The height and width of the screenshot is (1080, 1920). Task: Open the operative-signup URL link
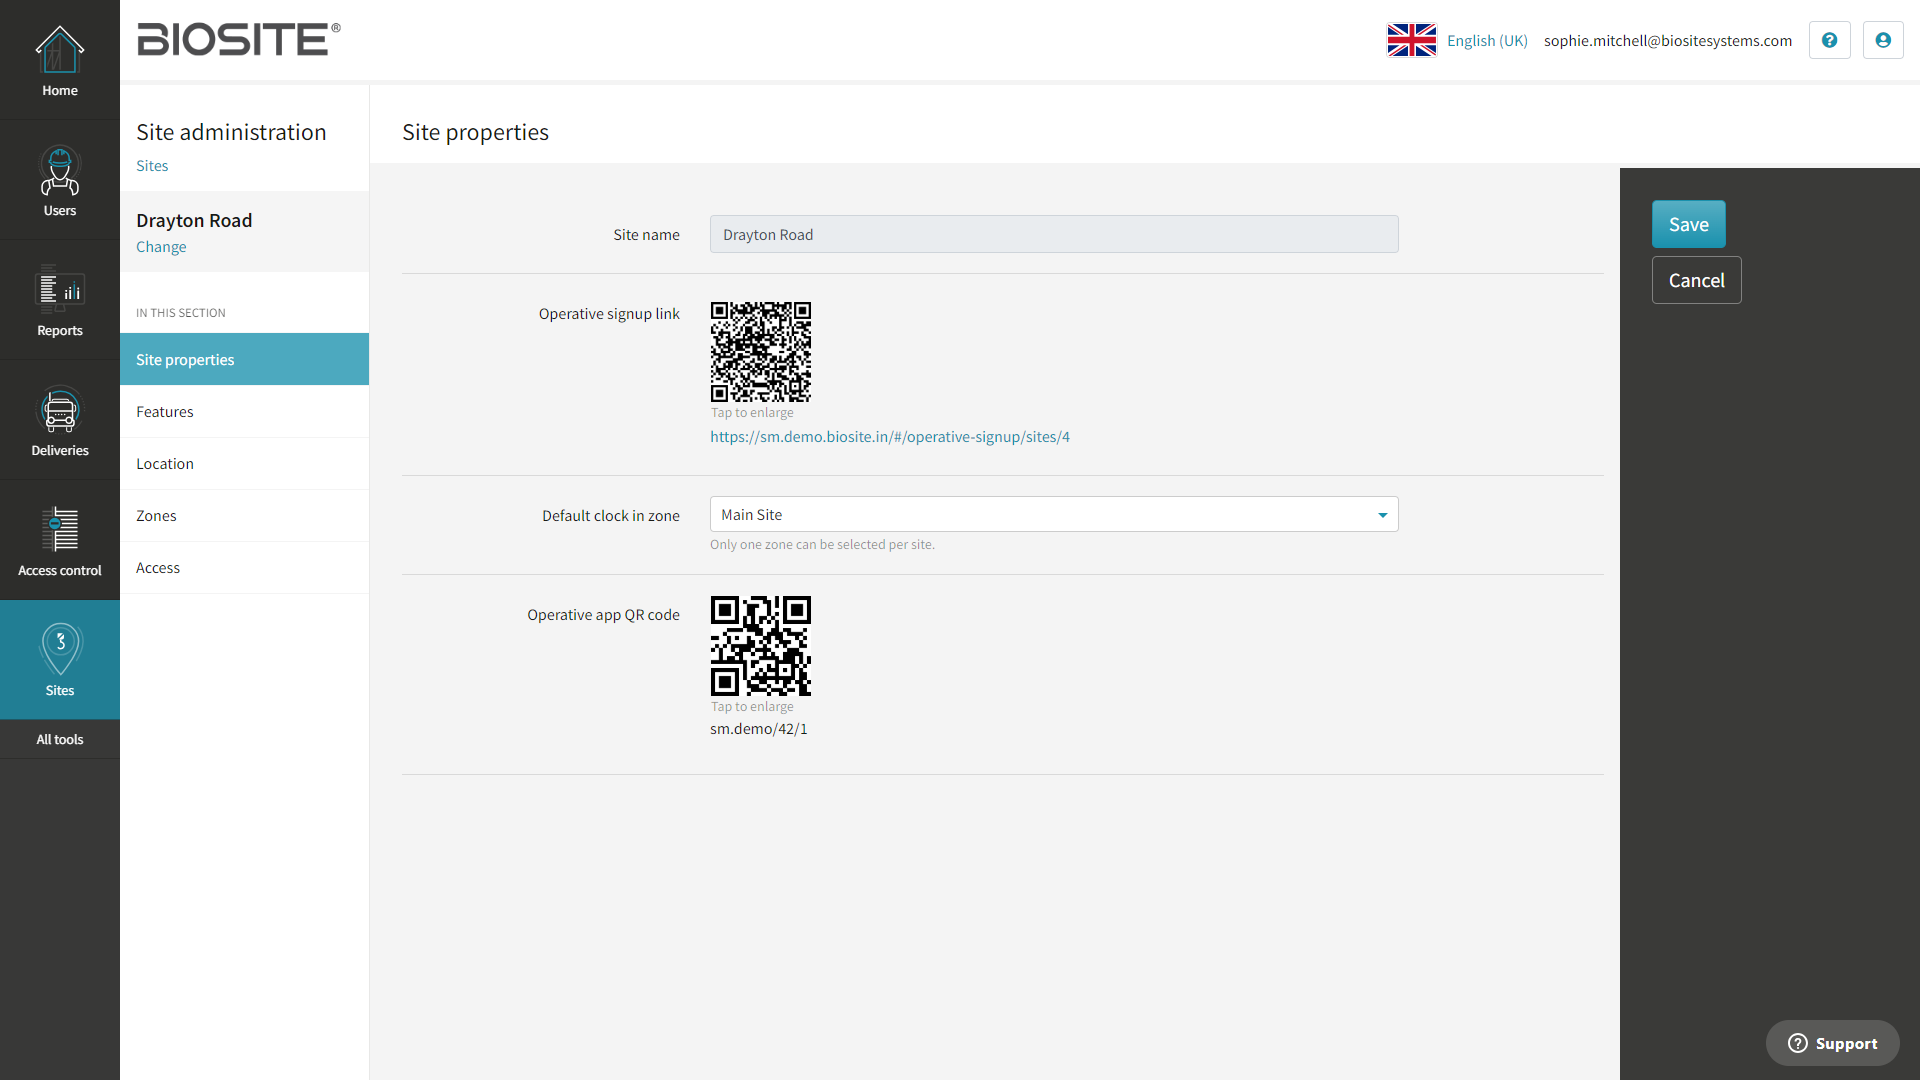pos(890,436)
